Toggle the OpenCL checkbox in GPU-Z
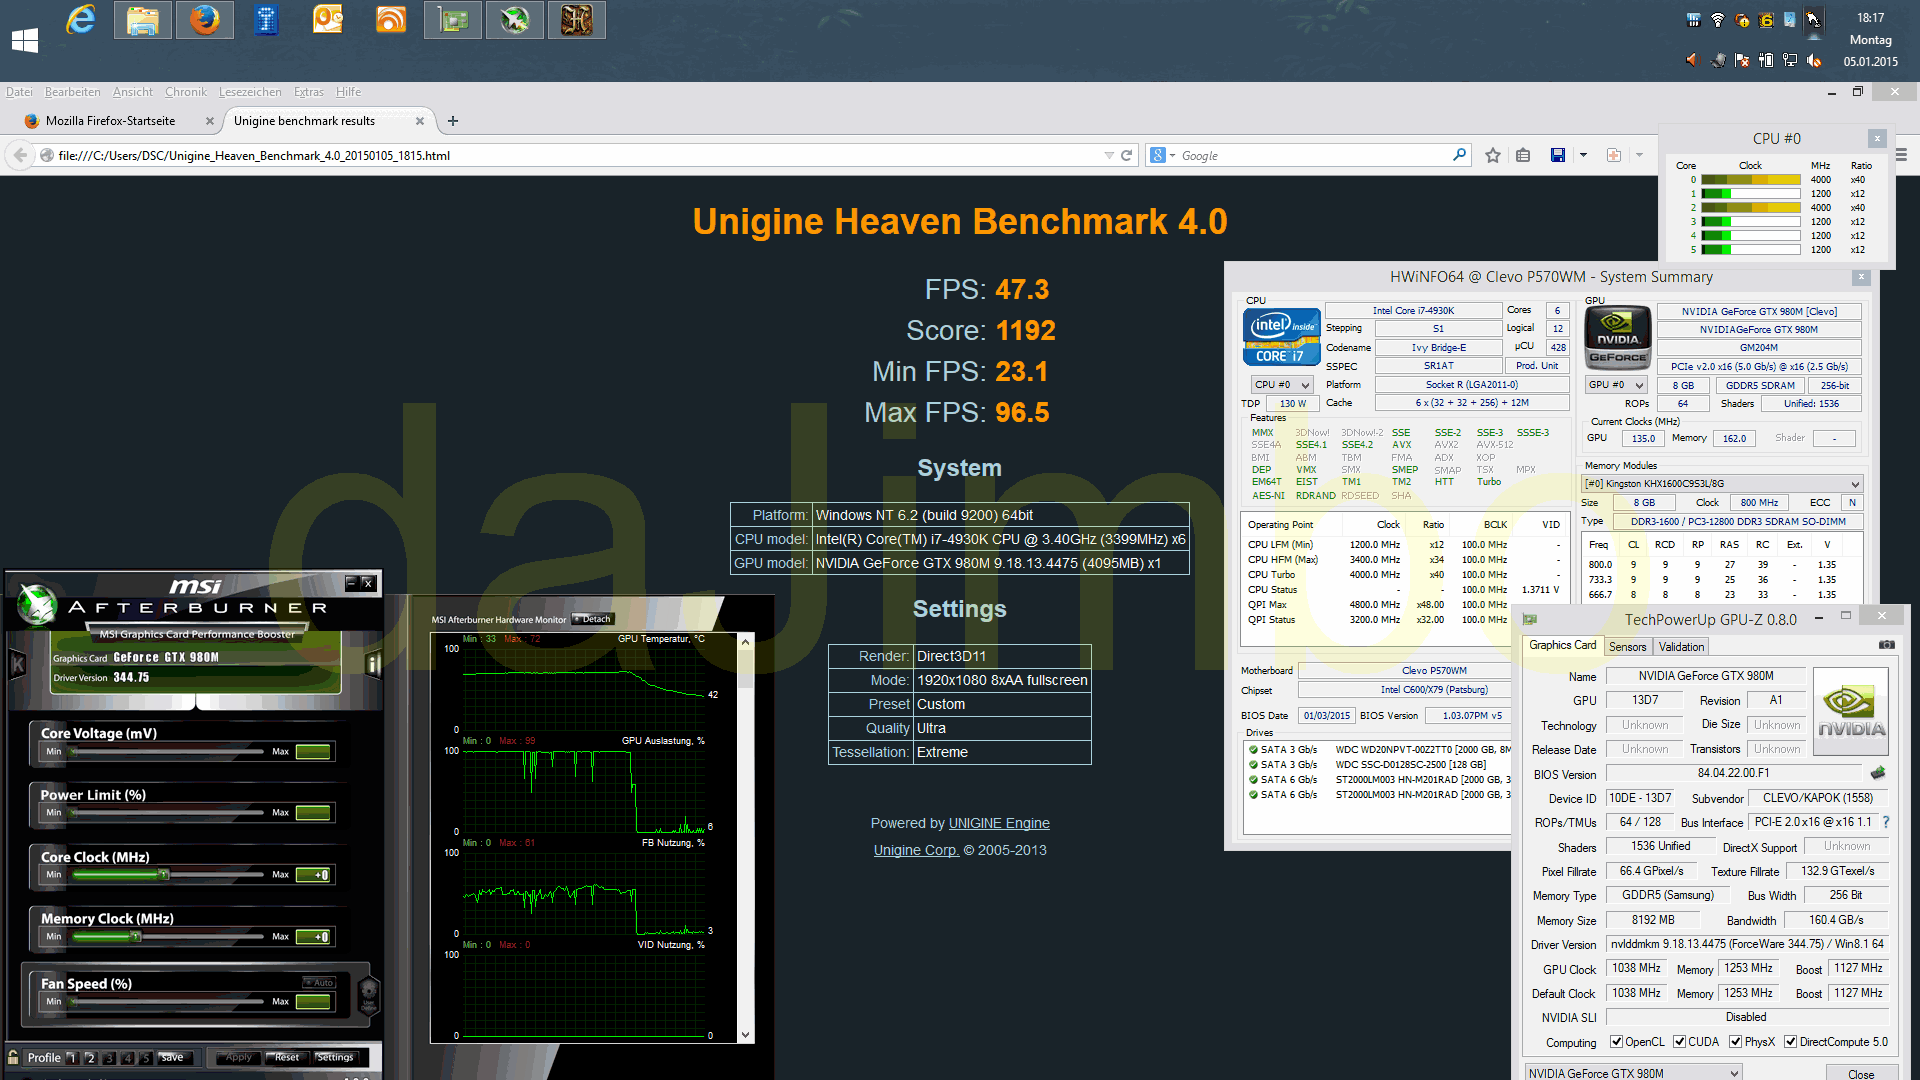This screenshot has width=1920, height=1080. 1616,1042
